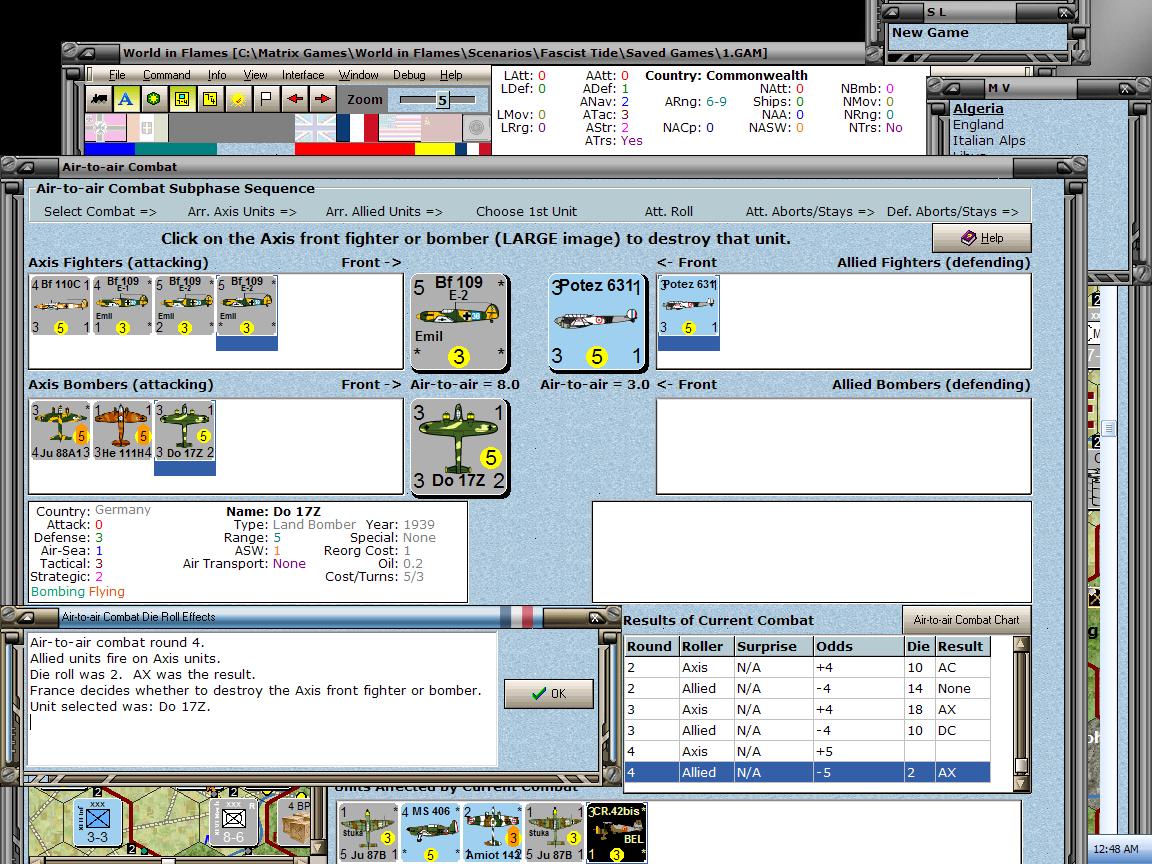
Task: Click the round 3 Axis AX result cell
Action: coord(962,710)
